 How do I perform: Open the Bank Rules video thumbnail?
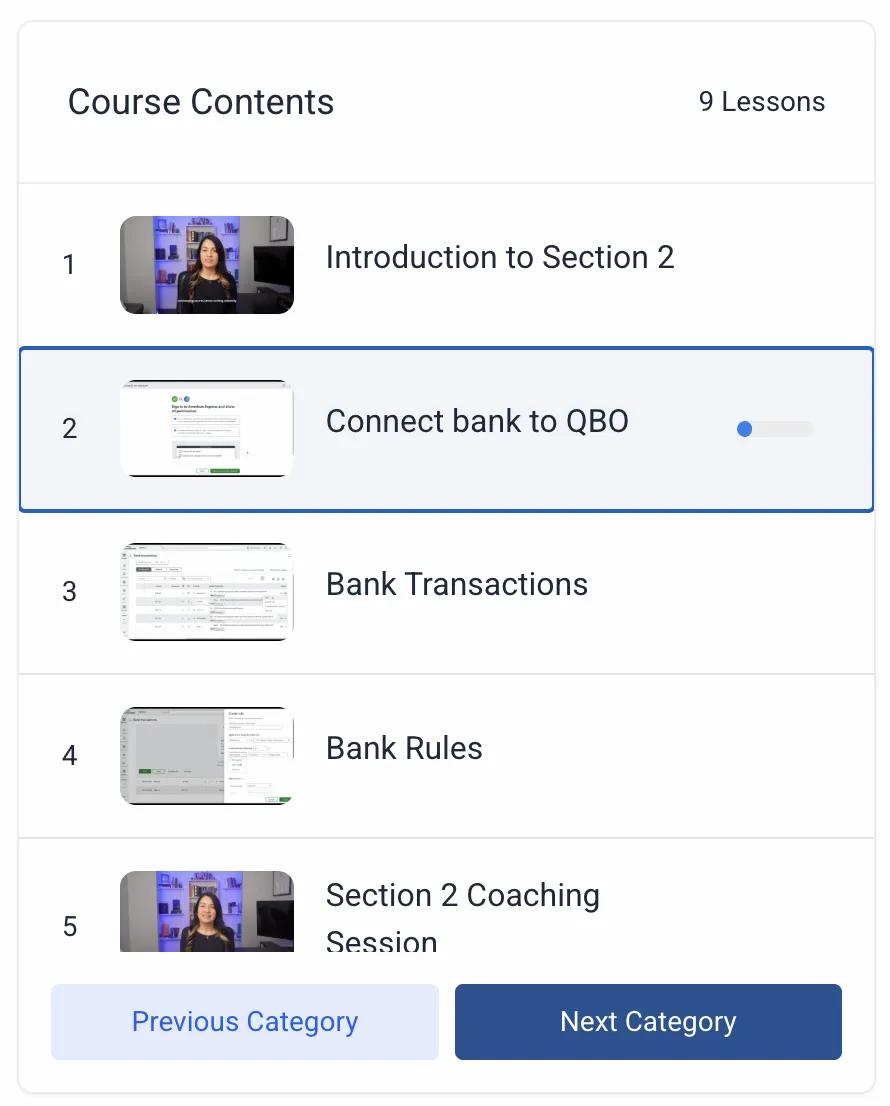(x=207, y=755)
